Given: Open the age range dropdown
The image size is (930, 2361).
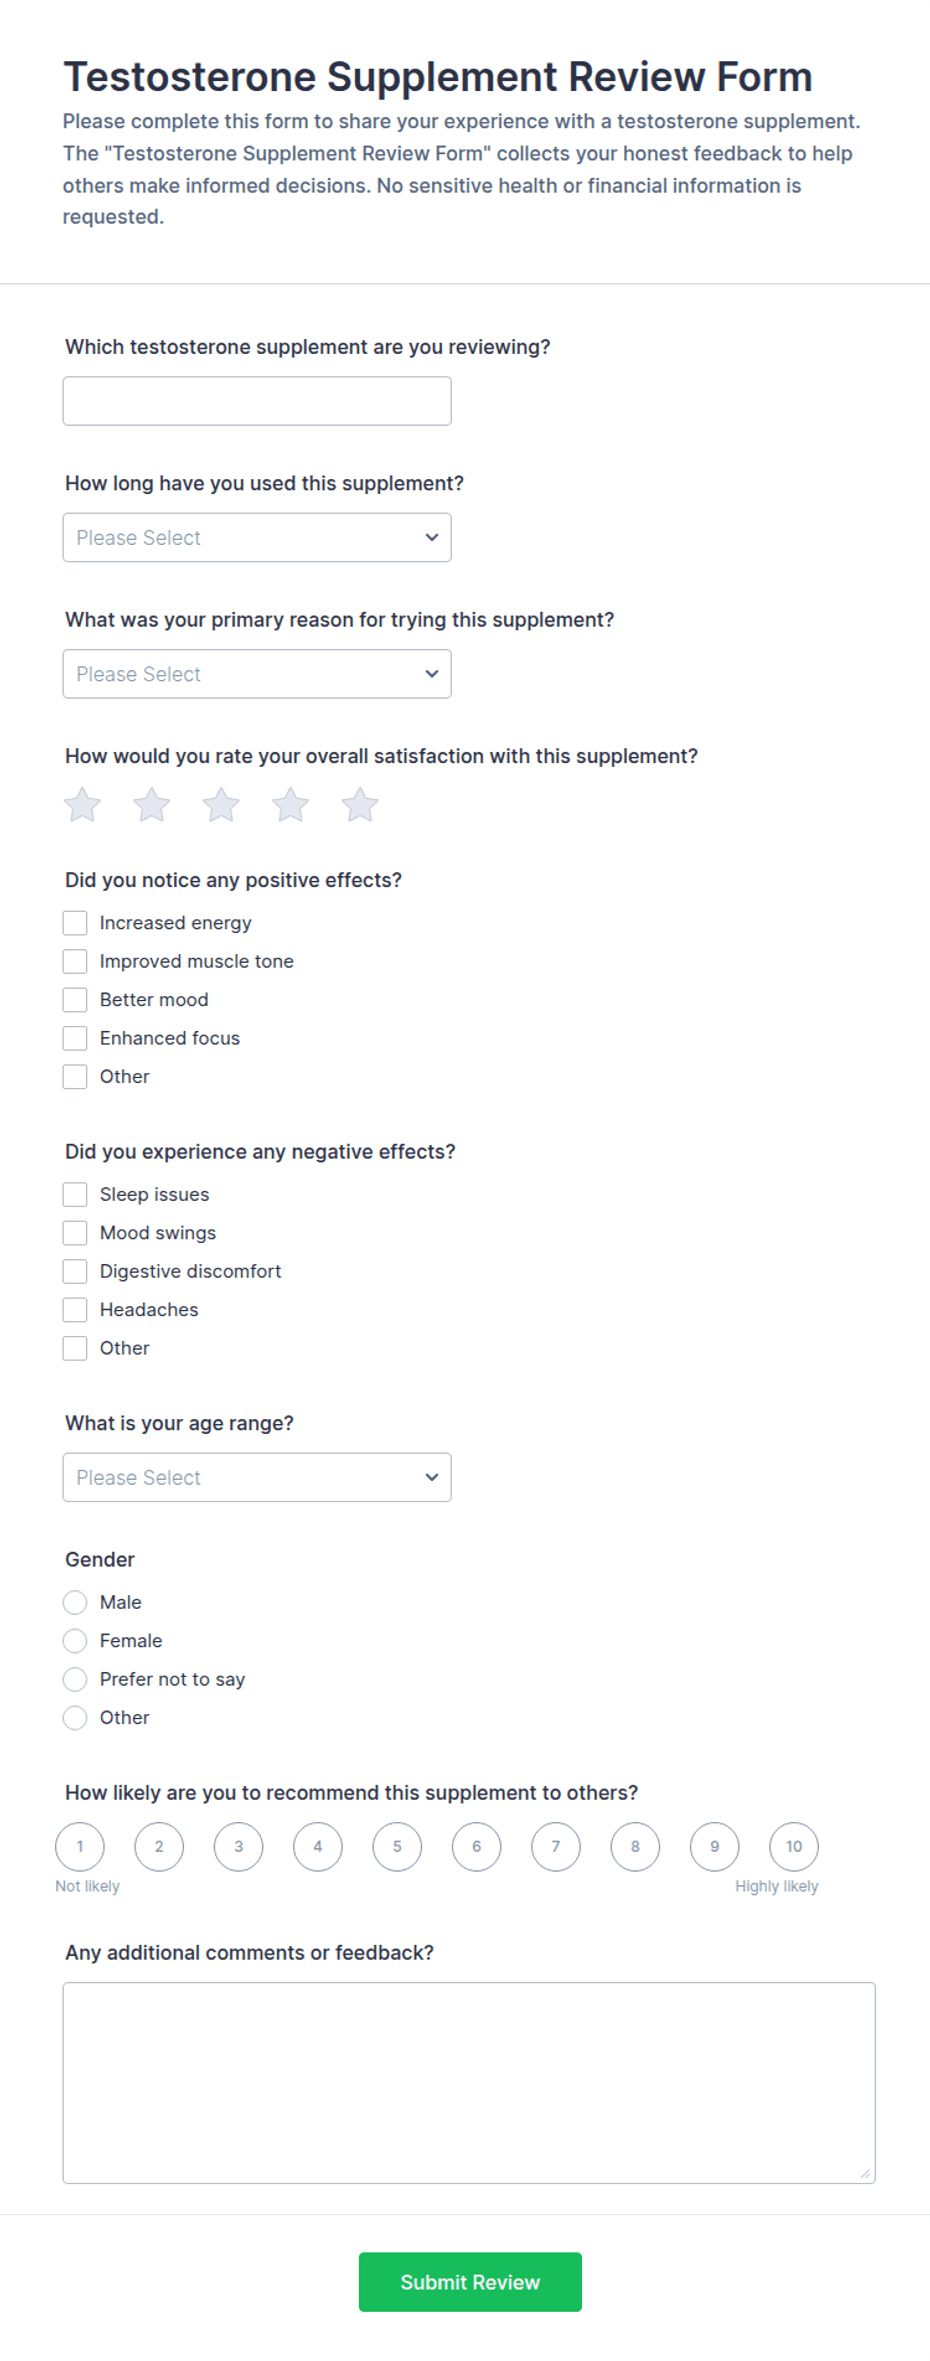Looking at the screenshot, I should (257, 1478).
